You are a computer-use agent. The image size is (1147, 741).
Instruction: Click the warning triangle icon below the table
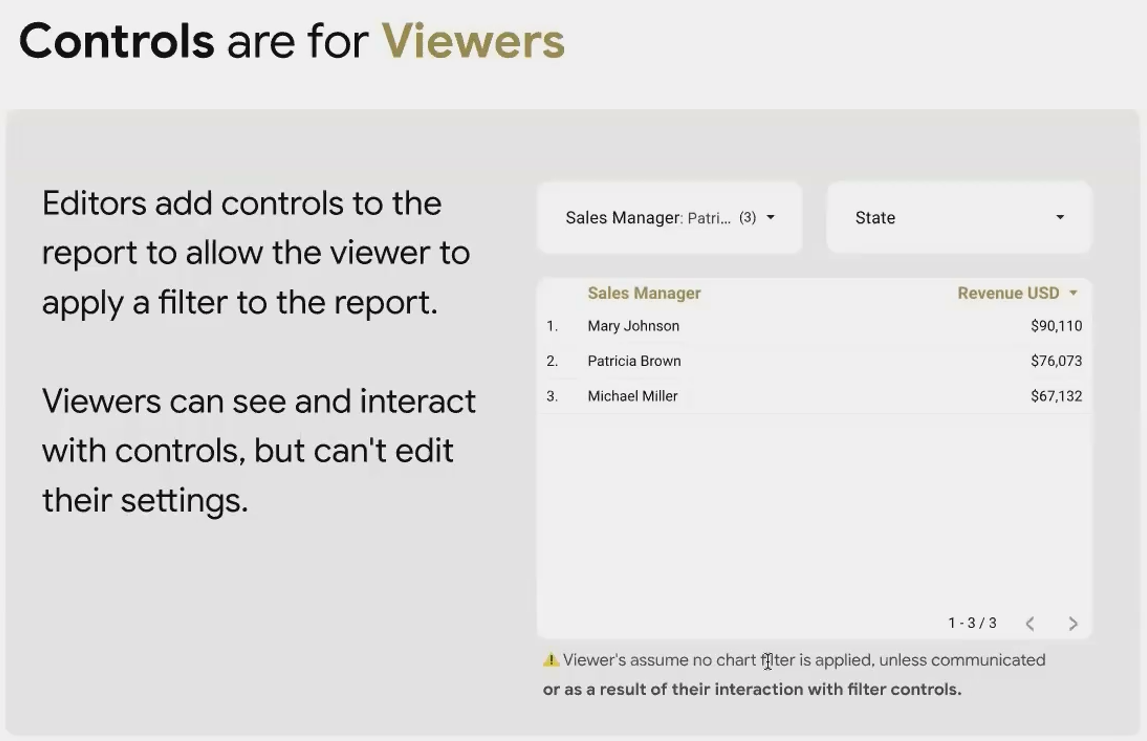click(551, 658)
